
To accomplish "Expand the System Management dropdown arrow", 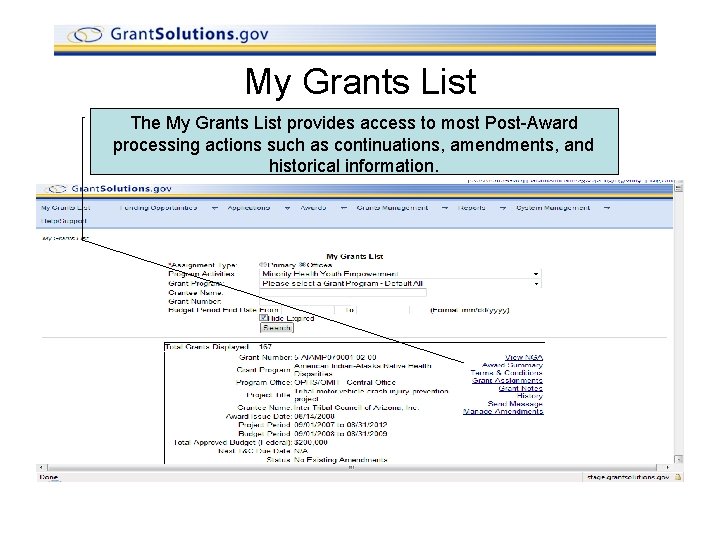I will pyautogui.click(x=607, y=208).
